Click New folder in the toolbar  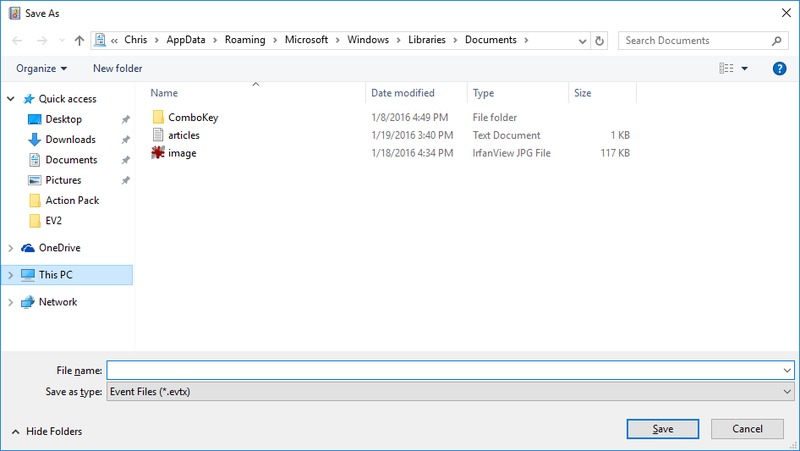[117, 68]
